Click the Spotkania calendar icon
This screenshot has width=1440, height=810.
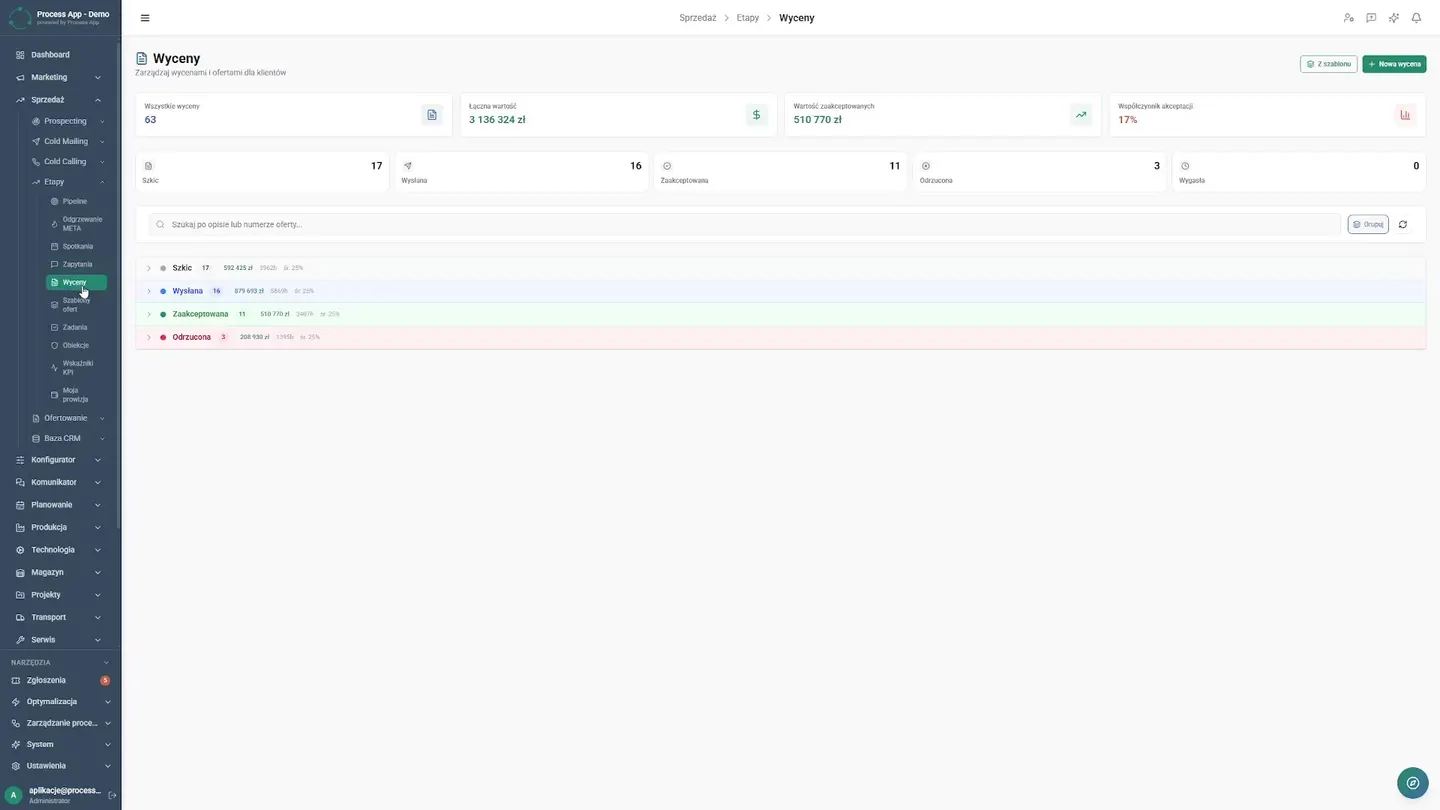coord(55,246)
